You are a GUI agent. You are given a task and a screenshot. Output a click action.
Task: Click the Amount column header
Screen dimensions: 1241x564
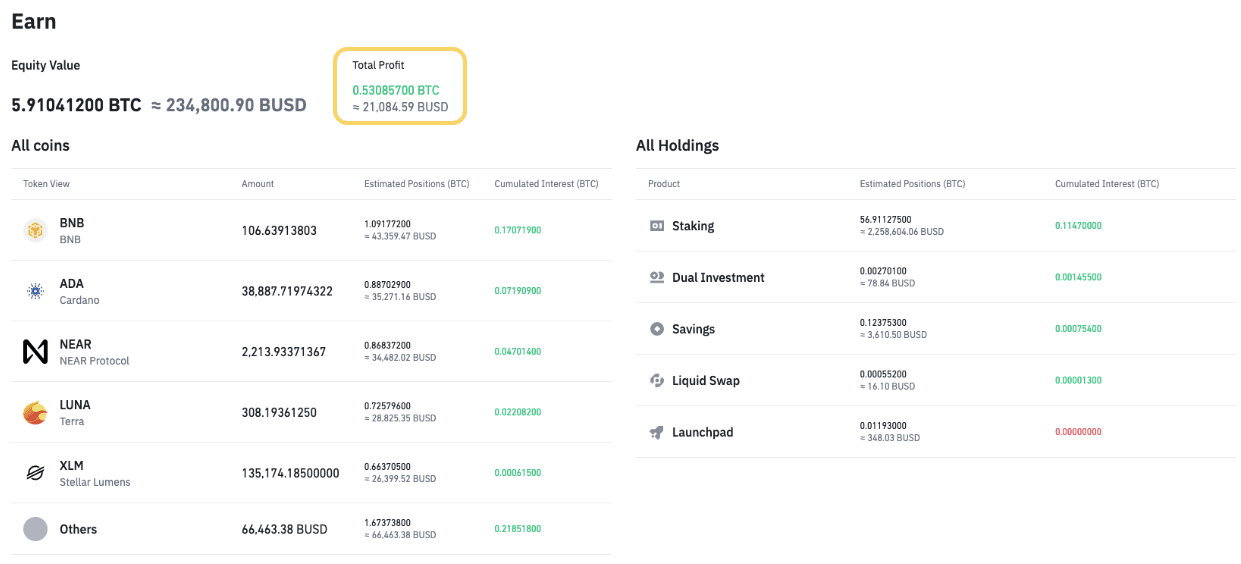pos(257,184)
